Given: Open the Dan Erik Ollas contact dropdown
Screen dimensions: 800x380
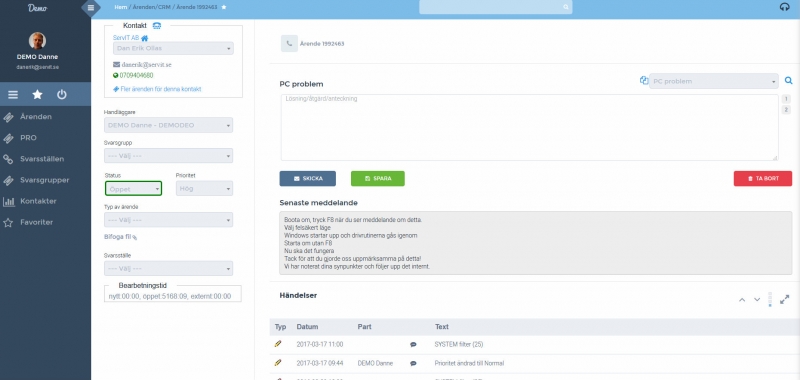Looking at the screenshot, I should [173, 48].
